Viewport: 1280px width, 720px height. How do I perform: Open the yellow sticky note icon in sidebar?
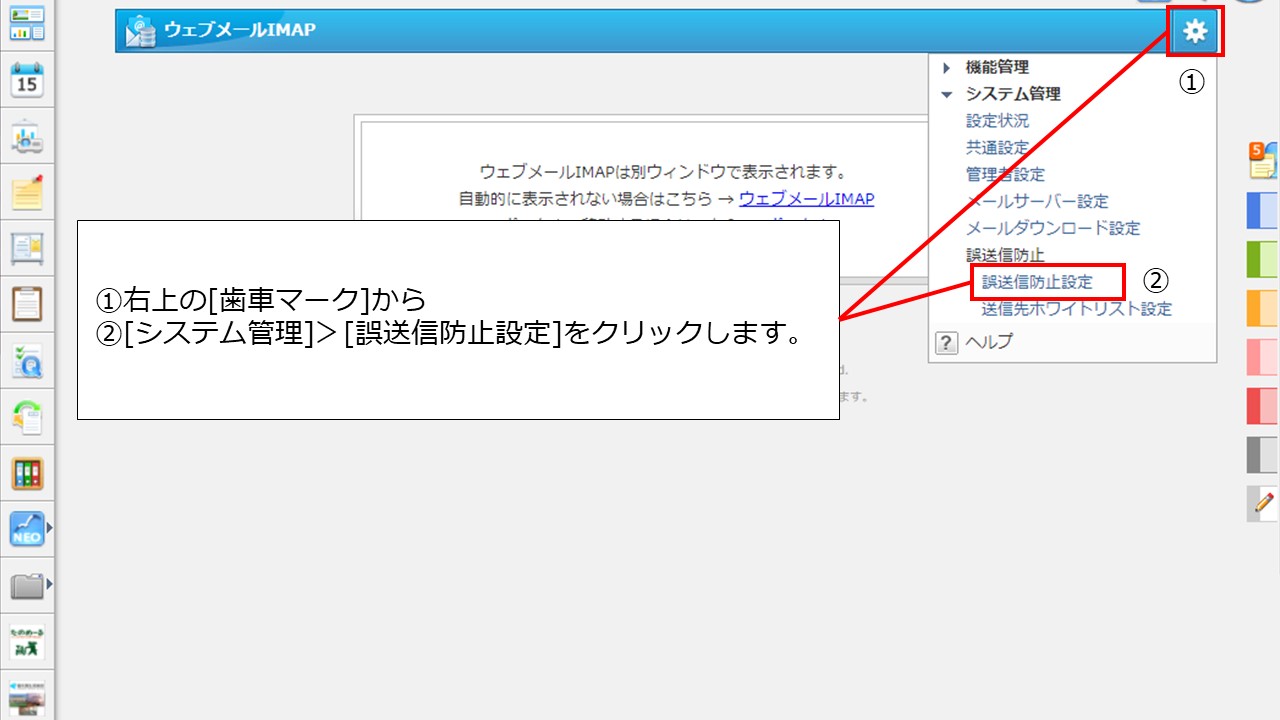pyautogui.click(x=27, y=191)
